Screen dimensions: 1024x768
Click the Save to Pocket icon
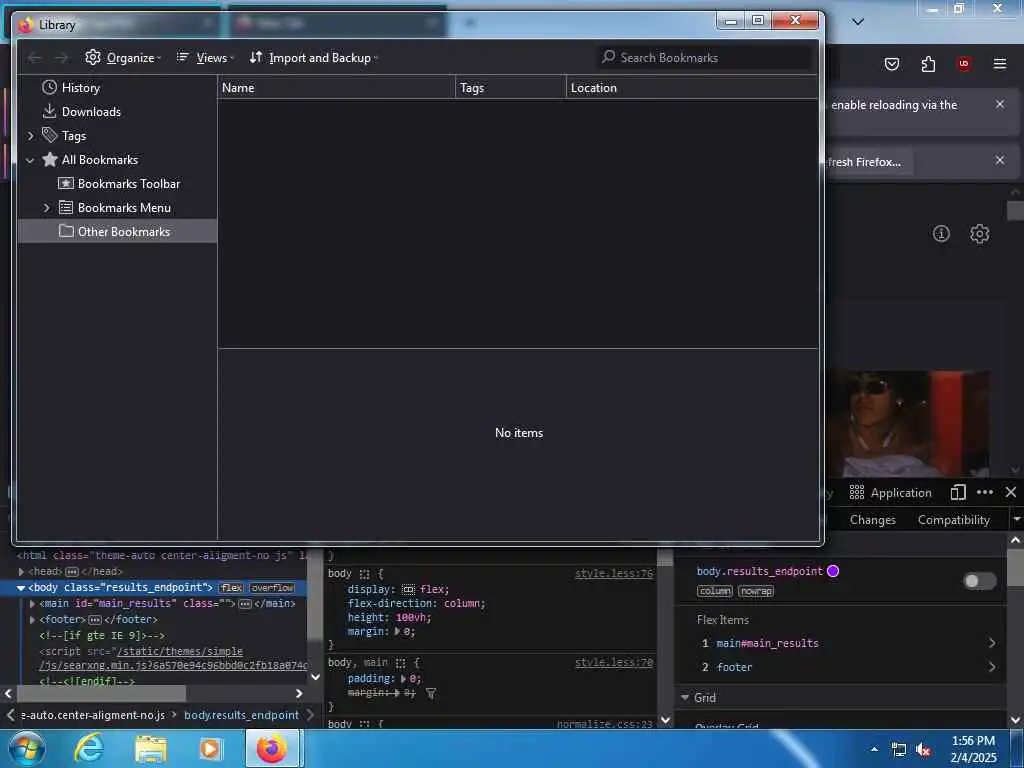(891, 64)
